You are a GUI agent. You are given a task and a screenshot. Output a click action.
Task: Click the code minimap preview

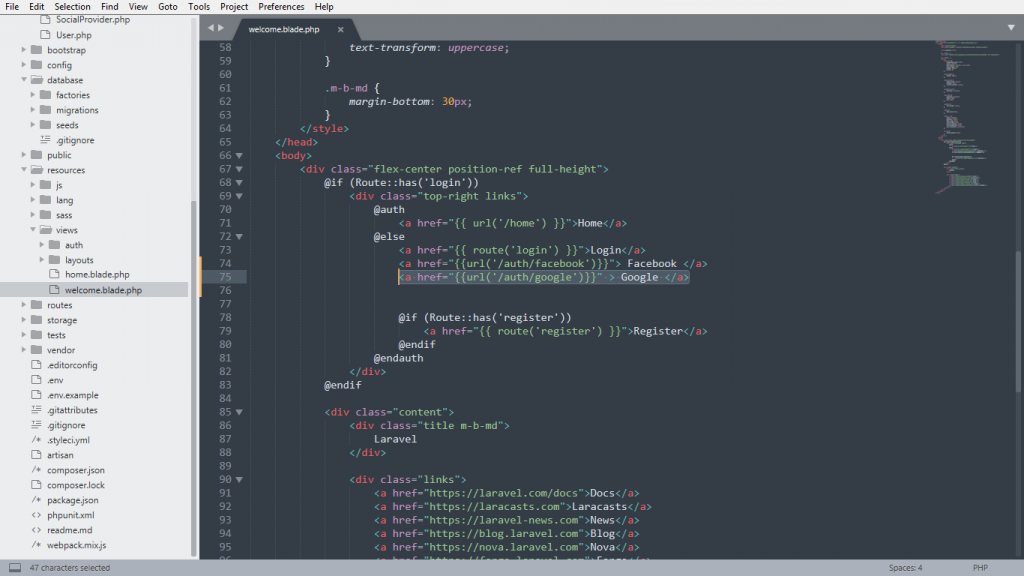(967, 118)
